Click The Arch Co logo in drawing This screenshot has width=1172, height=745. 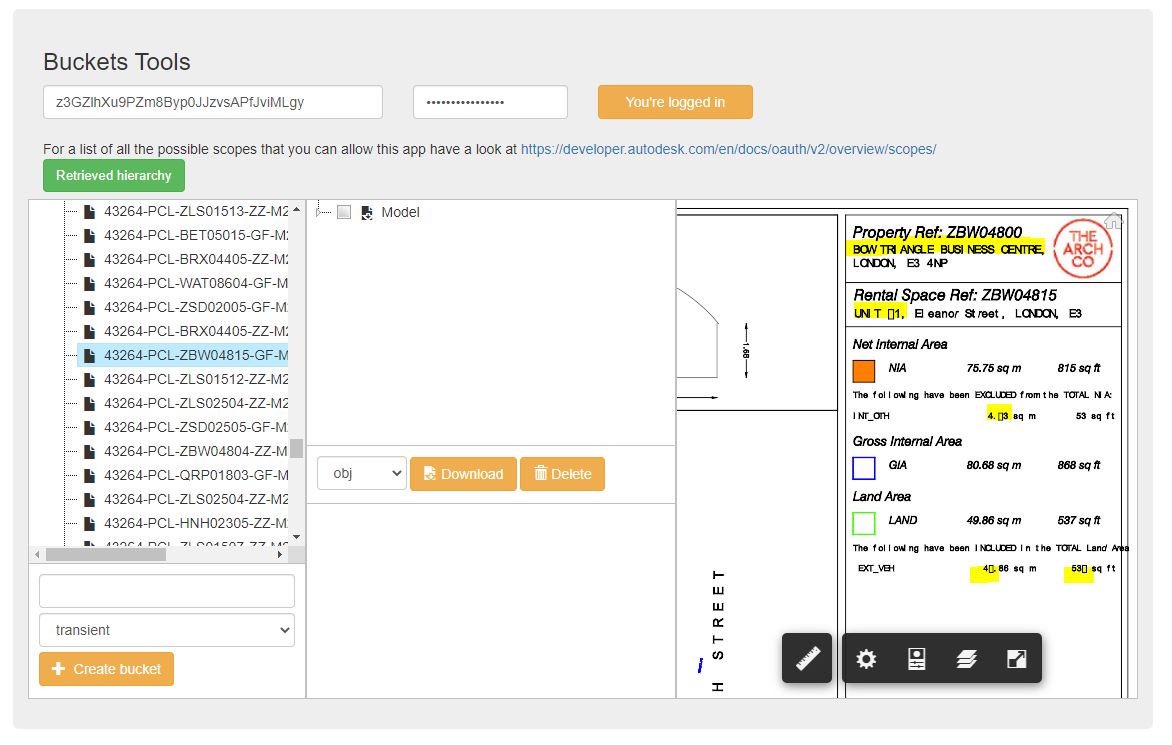1083,248
